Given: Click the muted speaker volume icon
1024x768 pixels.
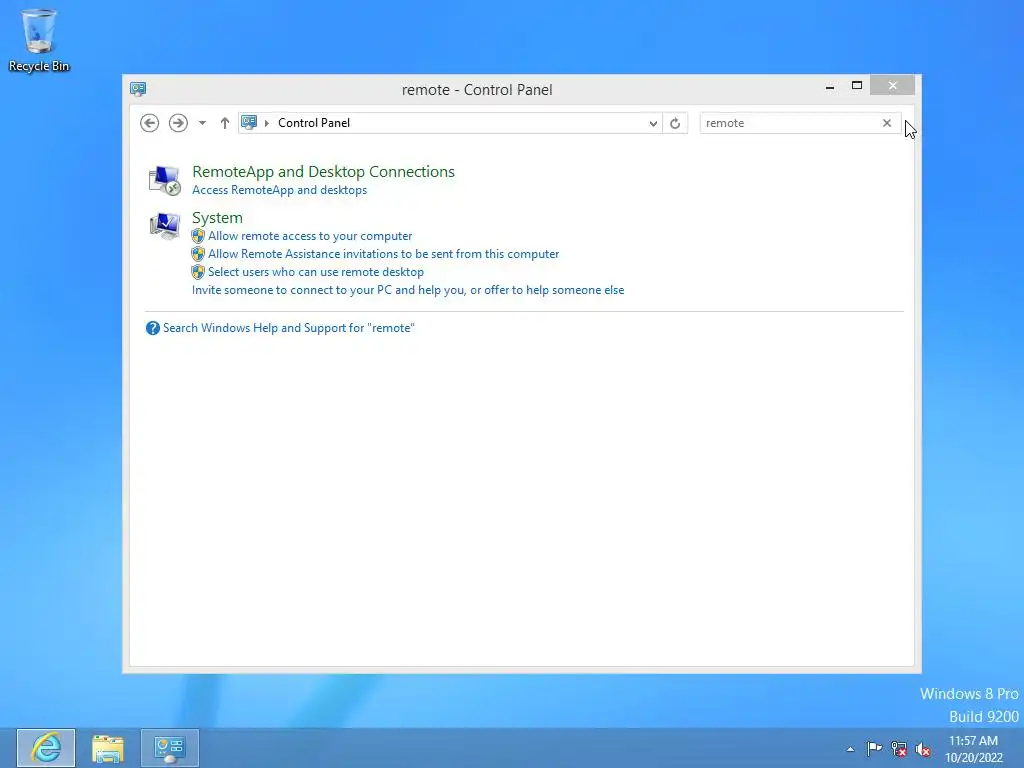Looking at the screenshot, I should point(923,749).
